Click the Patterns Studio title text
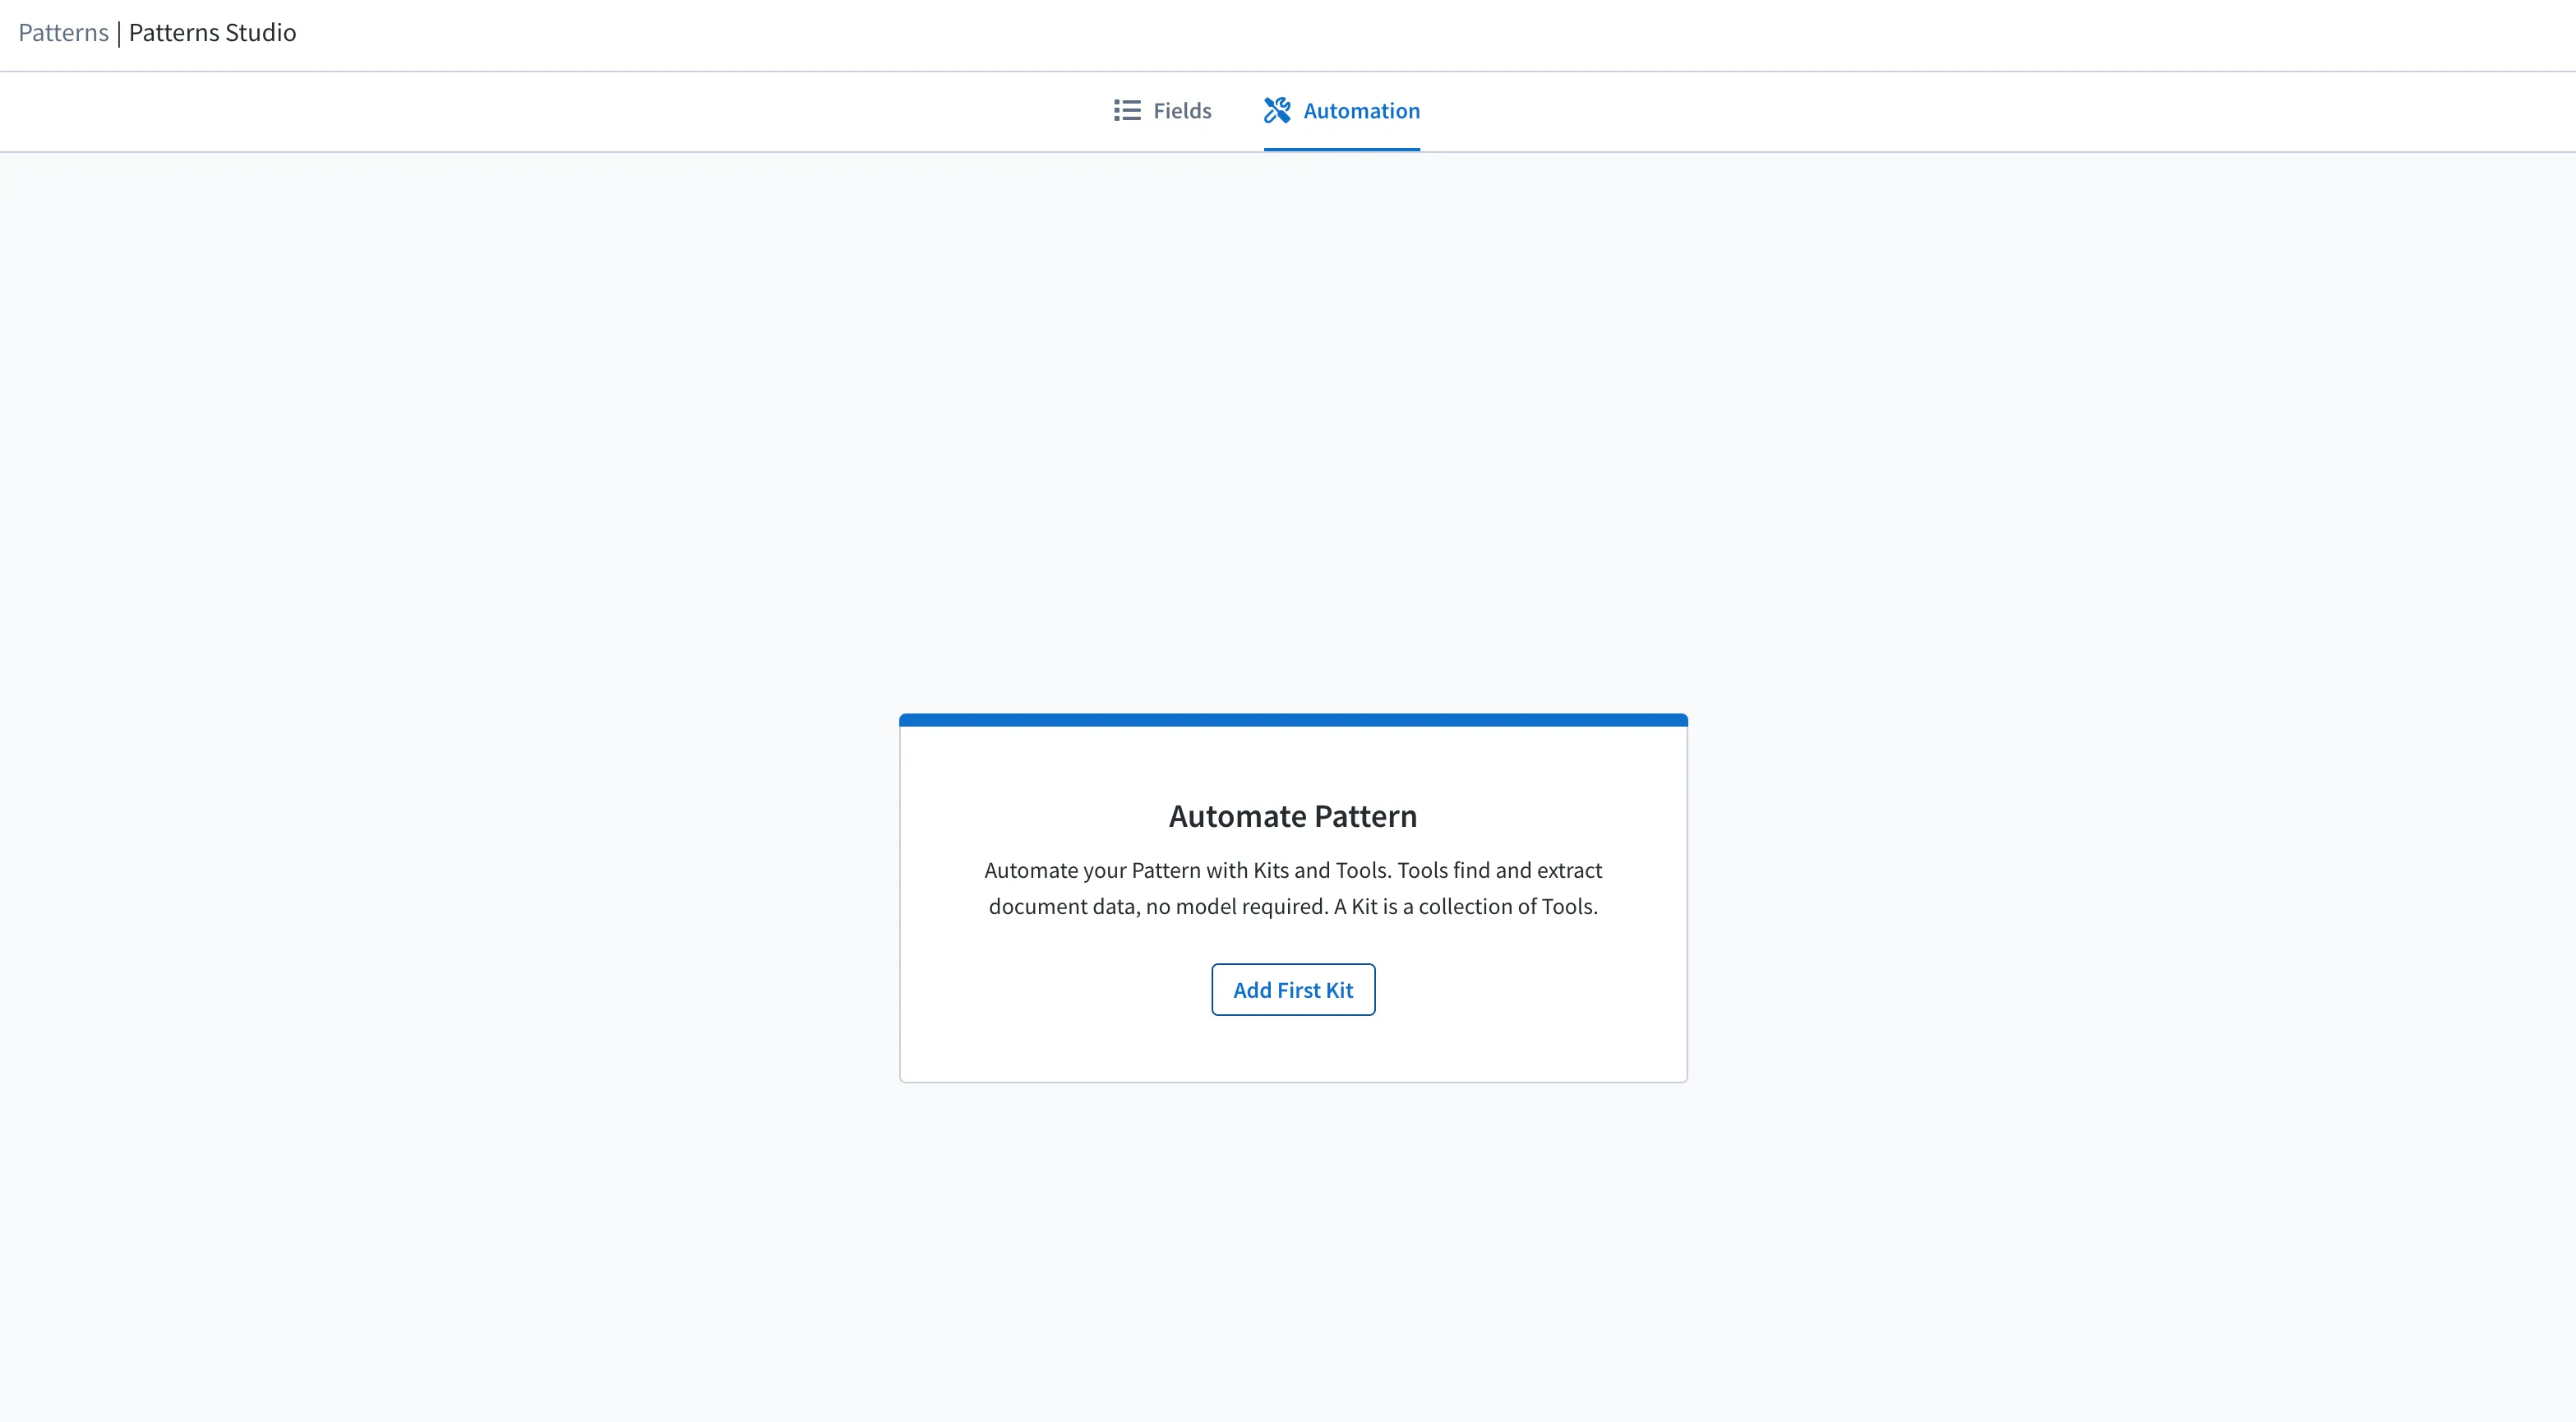 tap(212, 33)
